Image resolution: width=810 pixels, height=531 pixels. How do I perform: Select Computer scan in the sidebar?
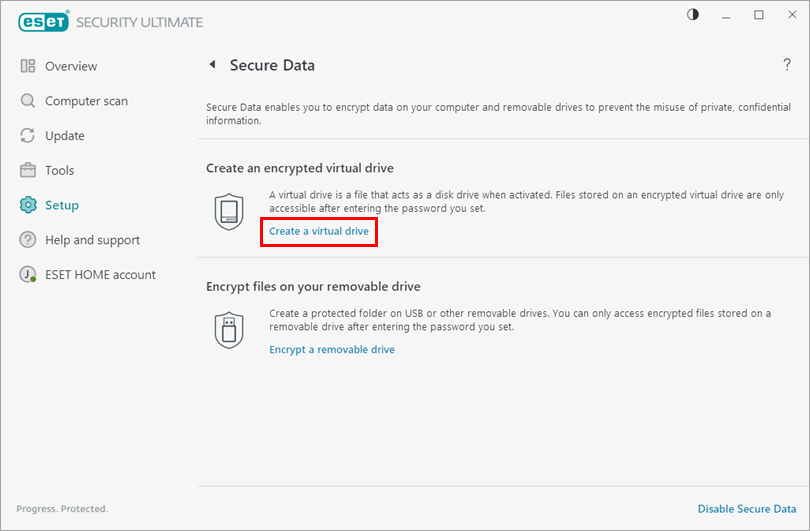point(86,101)
